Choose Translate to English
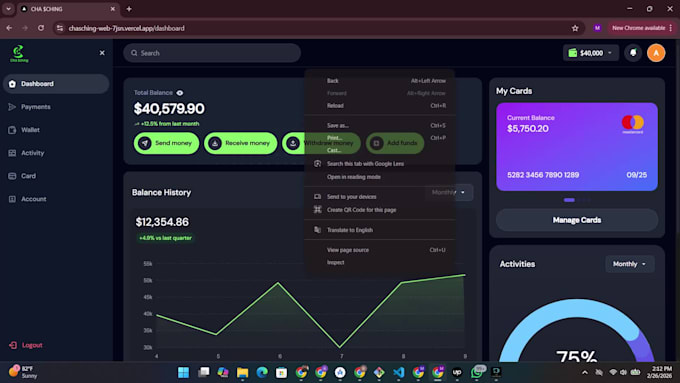The height and width of the screenshot is (383, 680). (380, 230)
